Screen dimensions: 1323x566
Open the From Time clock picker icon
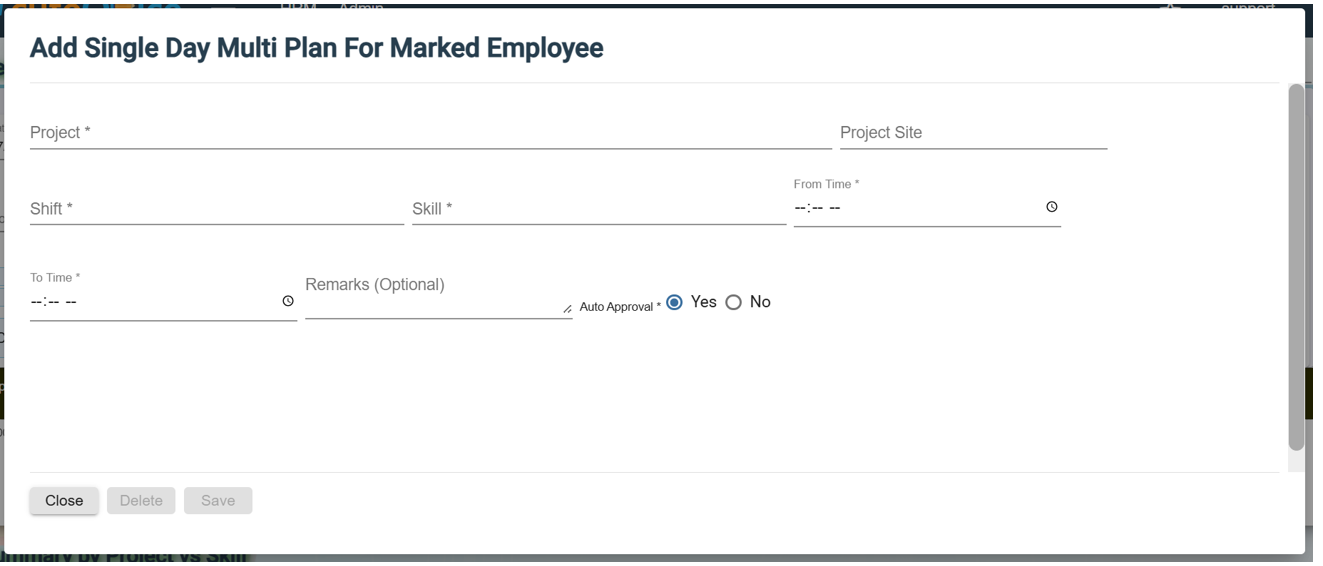[x=1051, y=208]
